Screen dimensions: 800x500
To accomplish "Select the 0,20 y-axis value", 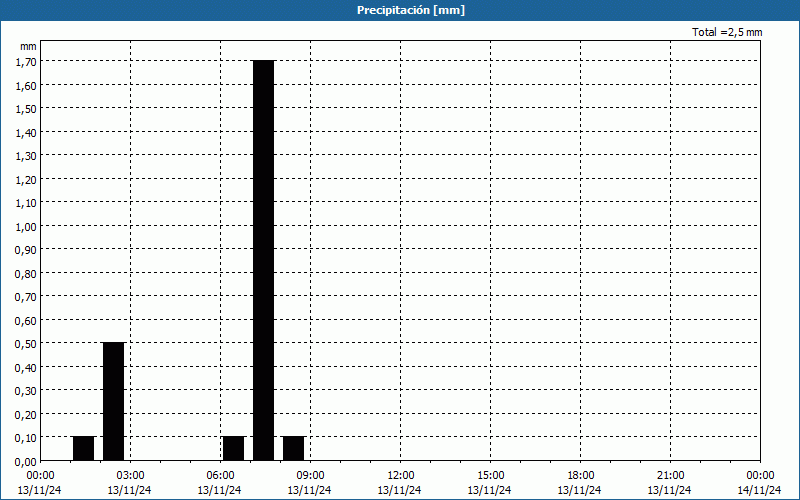I will [26, 415].
